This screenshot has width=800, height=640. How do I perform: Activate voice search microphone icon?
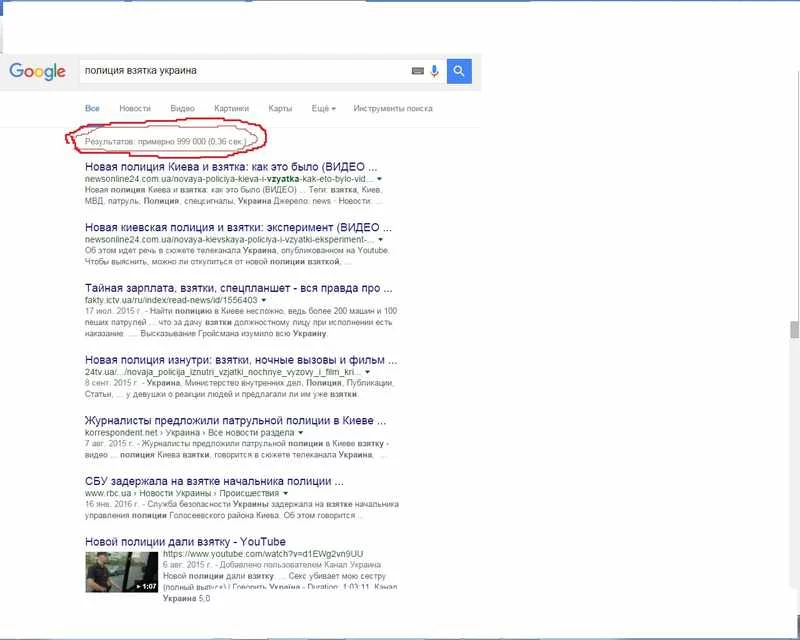point(434,71)
